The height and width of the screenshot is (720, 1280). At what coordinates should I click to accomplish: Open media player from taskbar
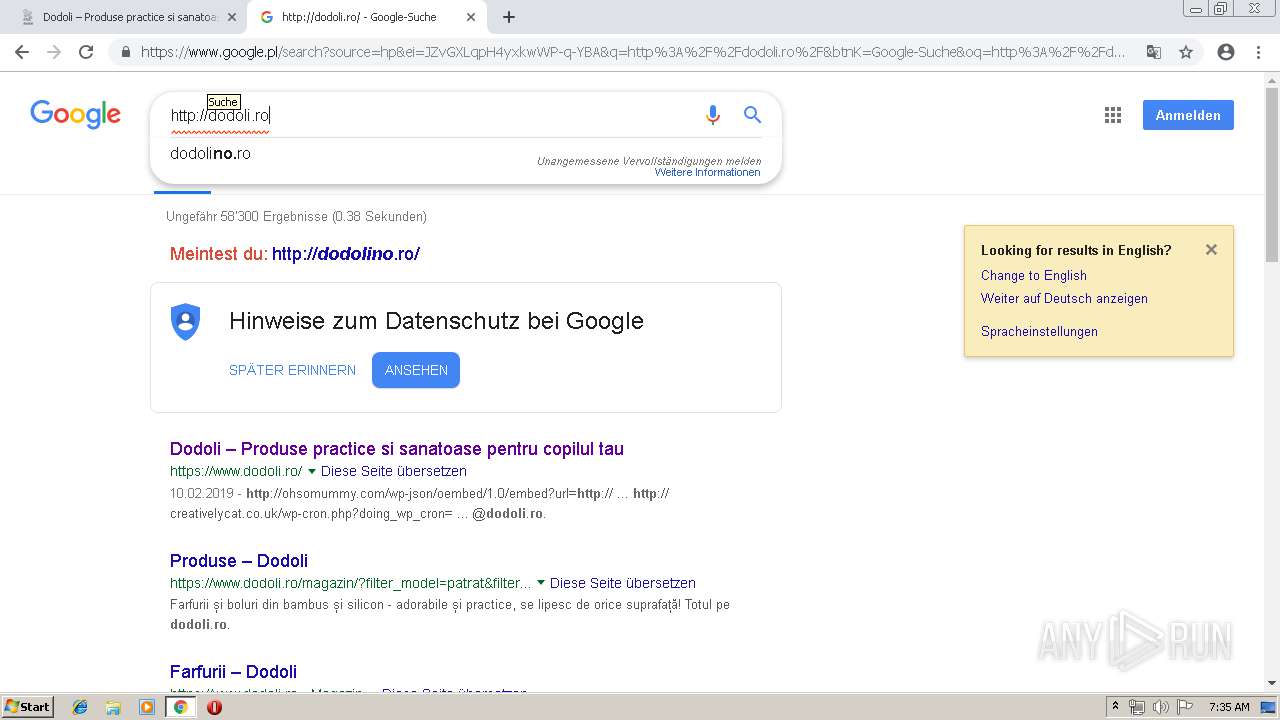[147, 707]
